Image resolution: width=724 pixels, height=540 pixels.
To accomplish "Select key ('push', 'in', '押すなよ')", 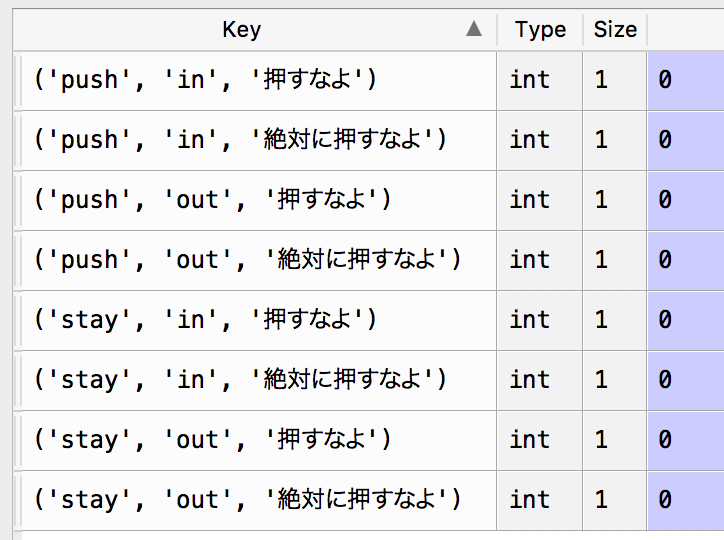I will tap(205, 80).
